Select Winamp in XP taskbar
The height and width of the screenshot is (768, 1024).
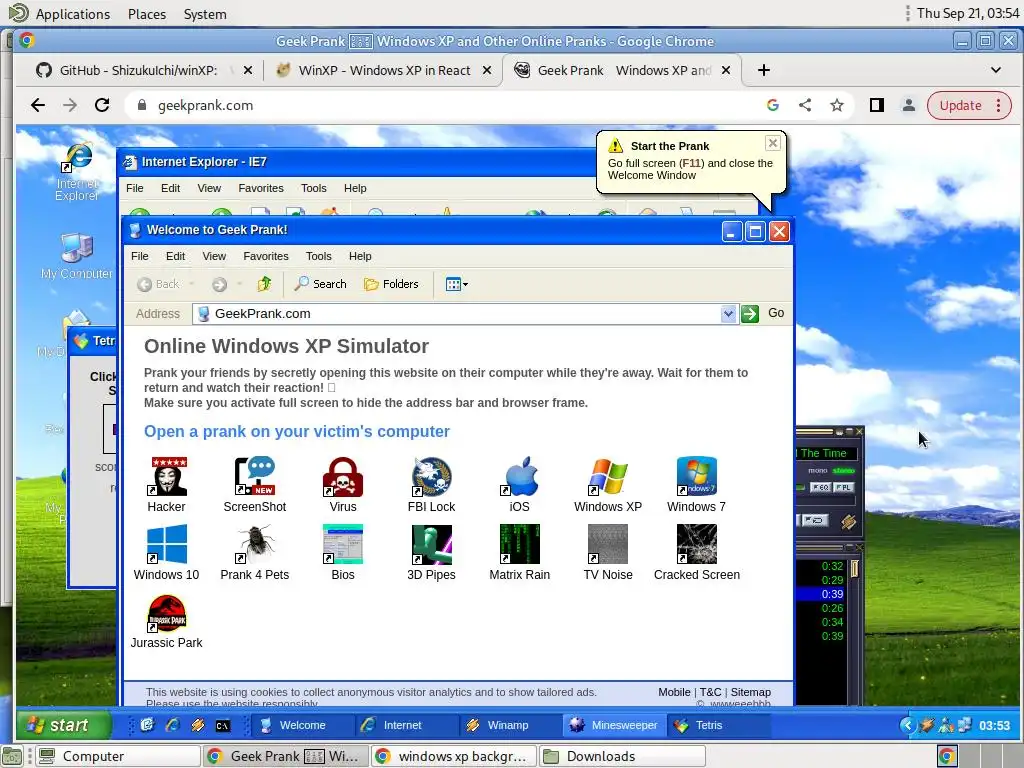click(509, 725)
